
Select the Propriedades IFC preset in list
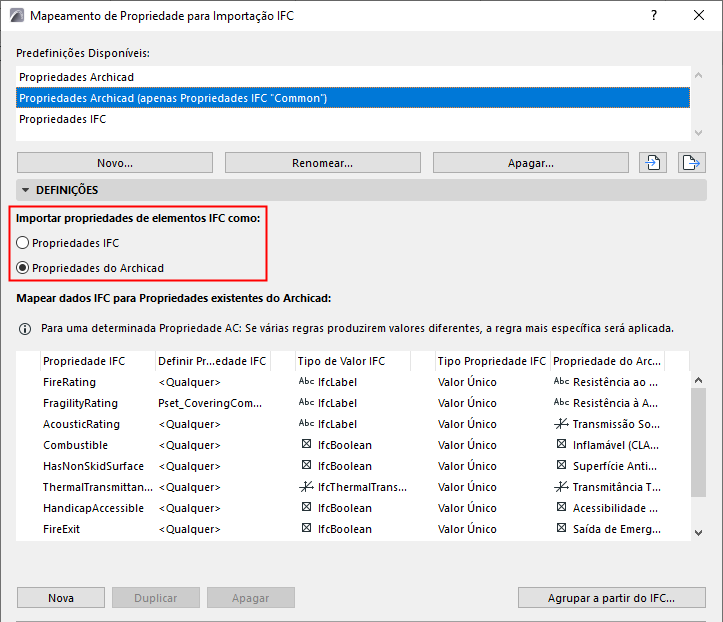pyautogui.click(x=353, y=119)
